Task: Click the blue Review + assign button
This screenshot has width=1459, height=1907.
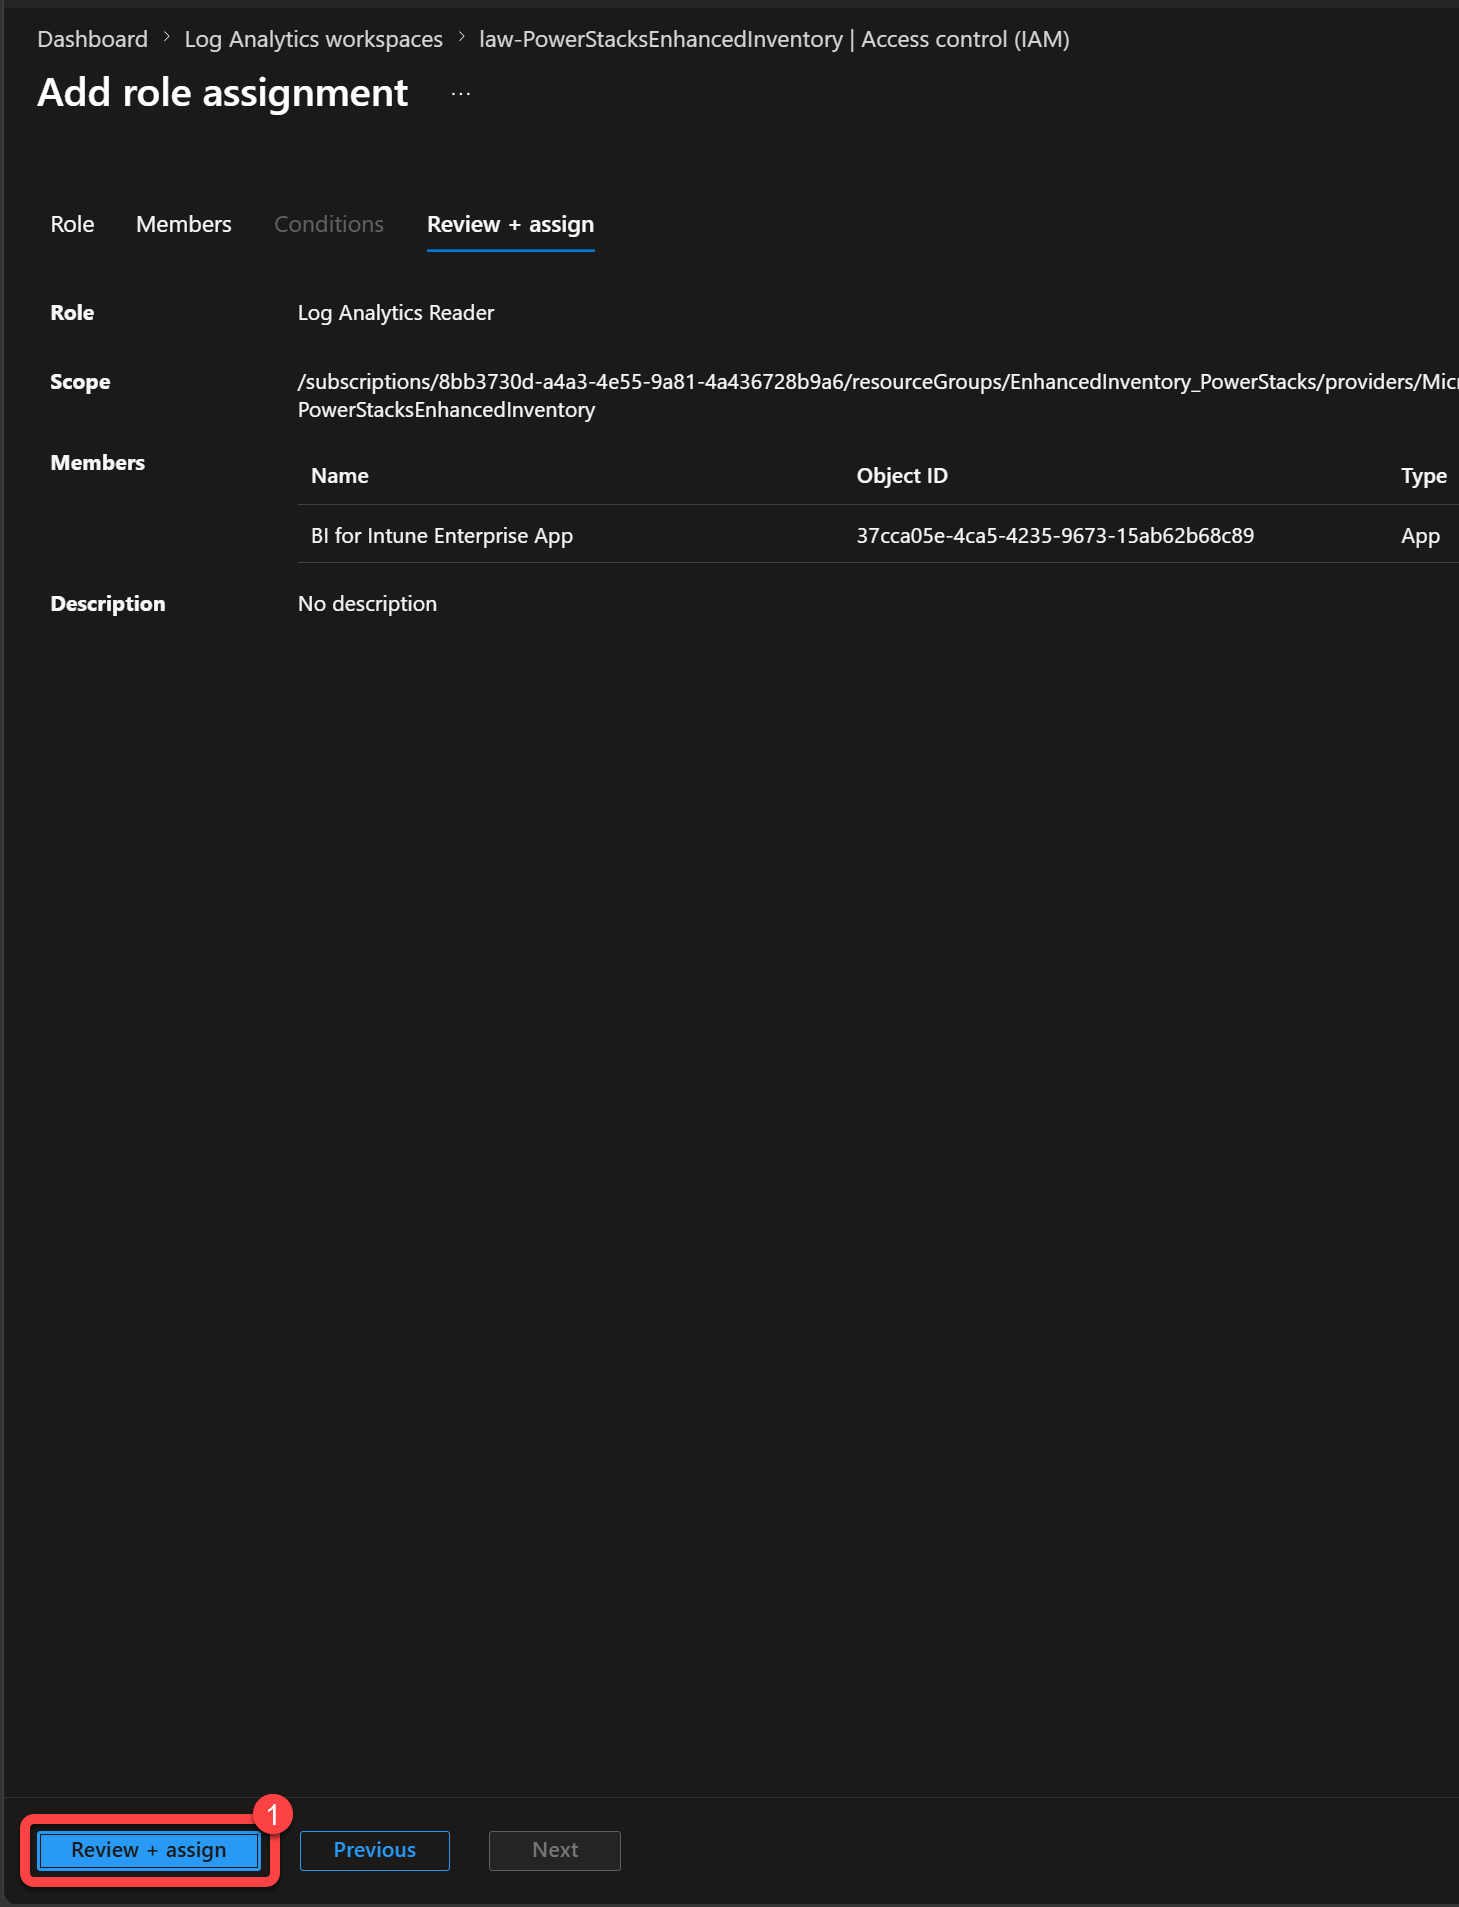Action: point(149,1850)
